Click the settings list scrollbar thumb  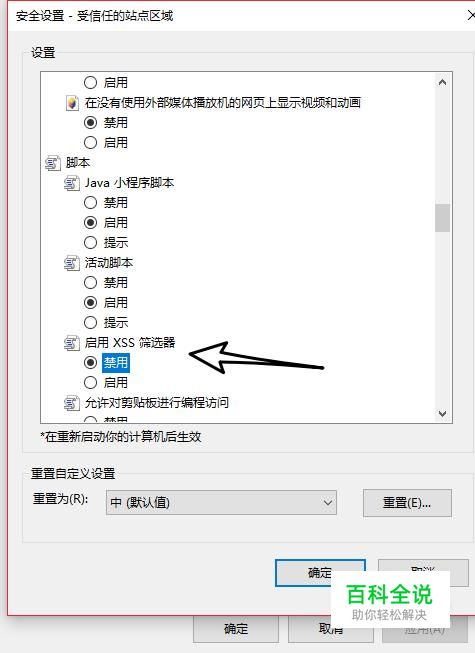click(x=443, y=217)
